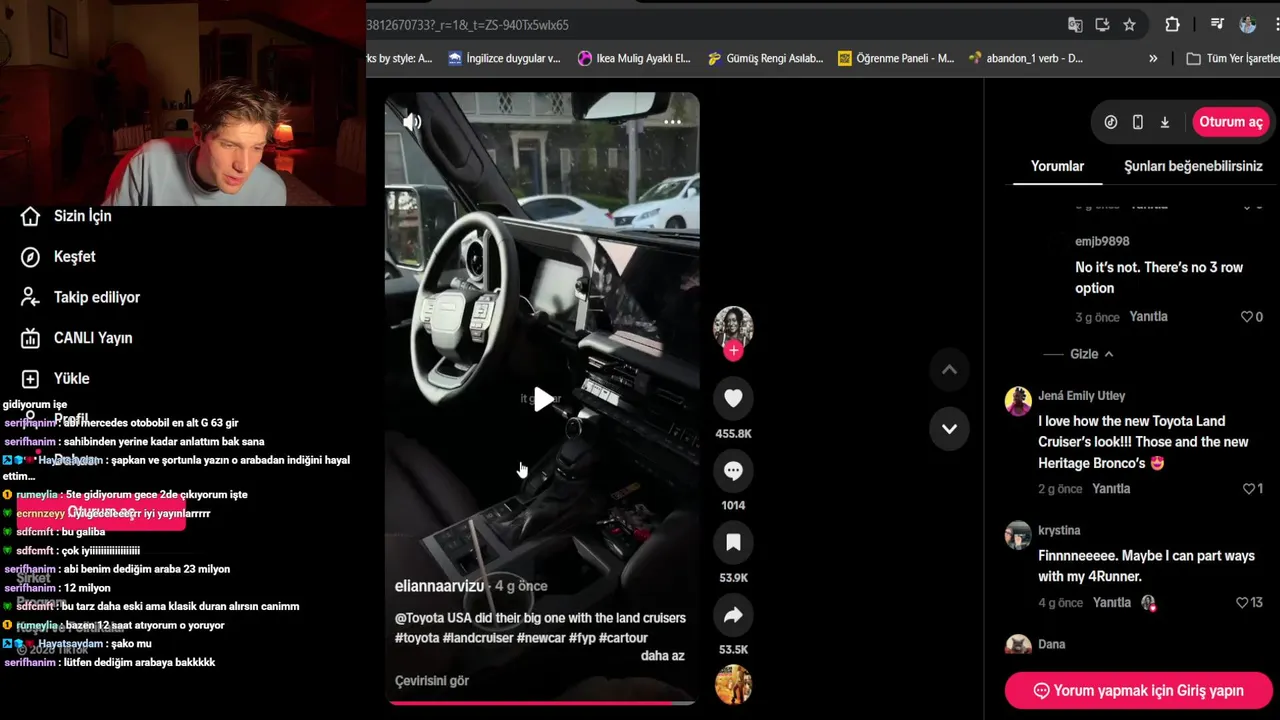Image resolution: width=1280 pixels, height=720 pixels.
Task: Open Ikea Mulig Ayaklı bookmark
Action: [x=634, y=59]
